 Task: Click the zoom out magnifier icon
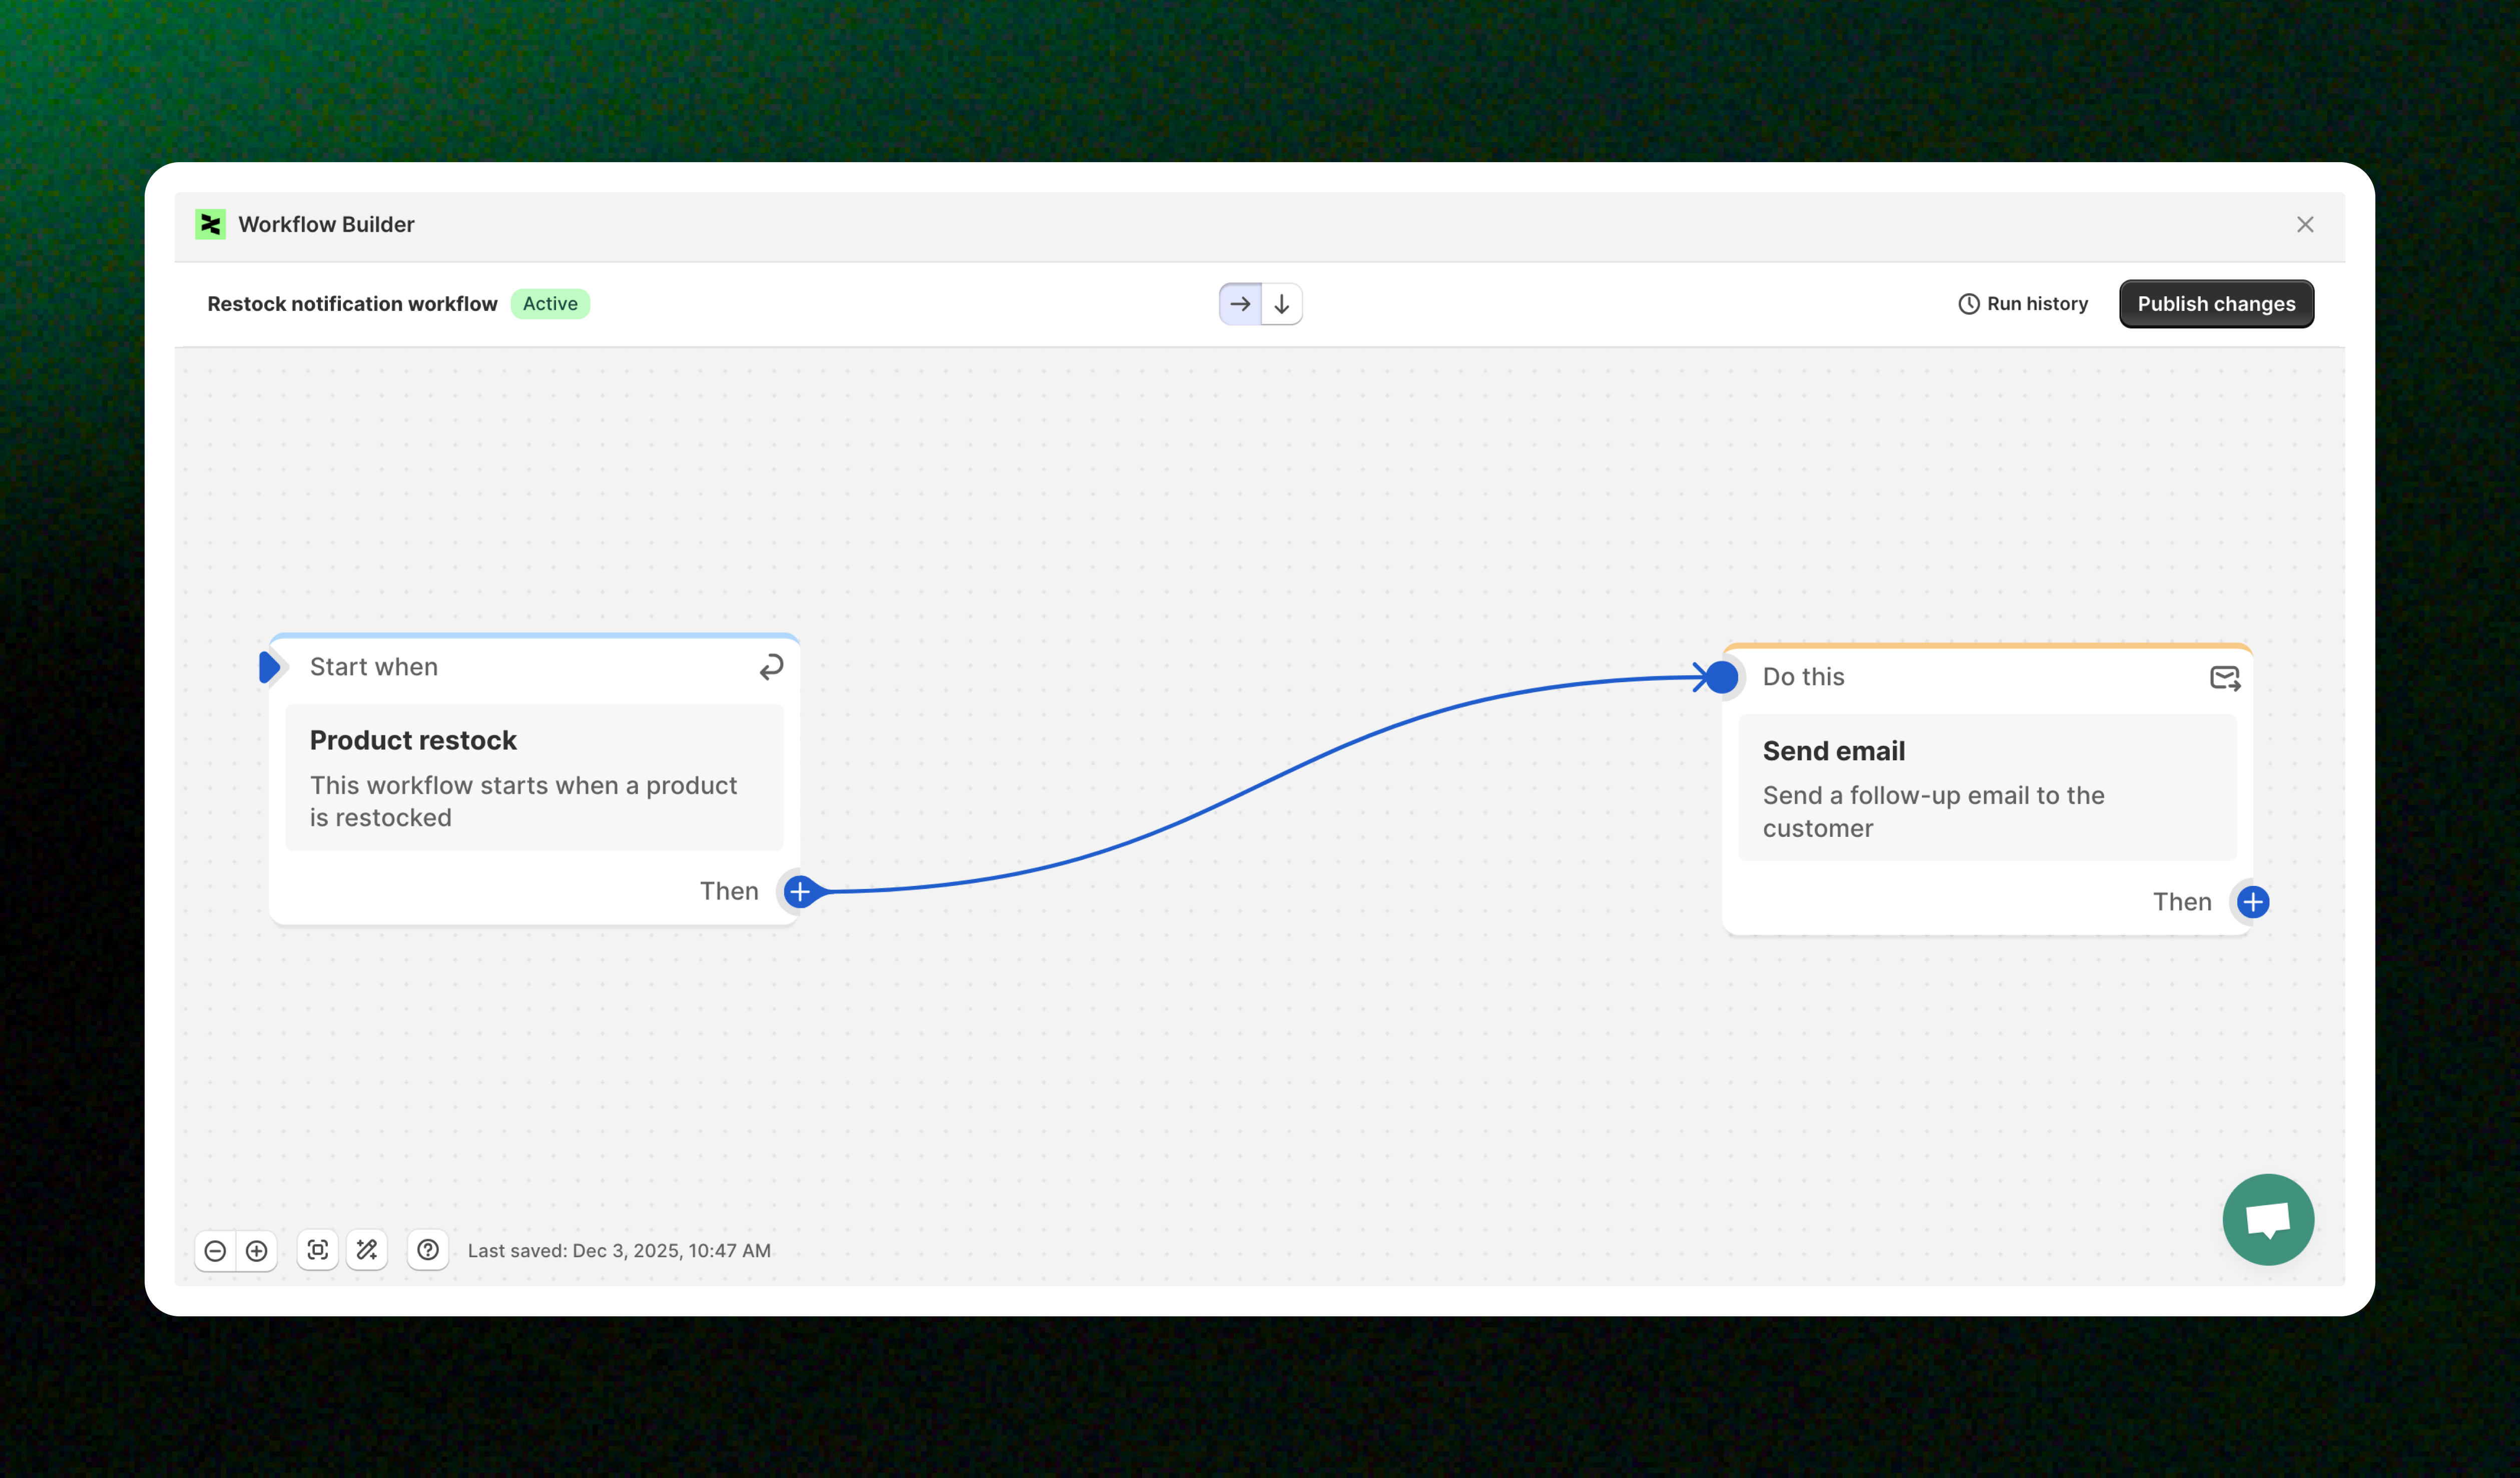(215, 1250)
